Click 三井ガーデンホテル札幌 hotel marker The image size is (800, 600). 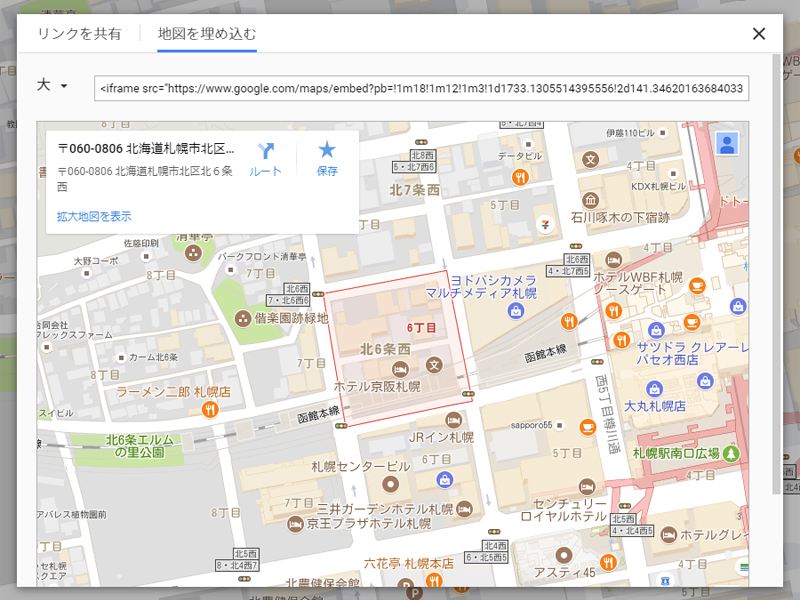point(464,509)
